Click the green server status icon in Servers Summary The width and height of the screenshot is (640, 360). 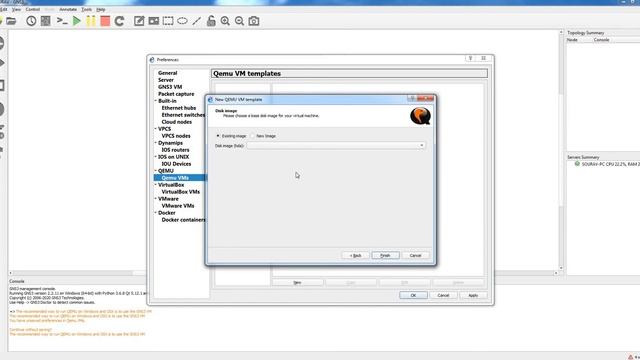pyautogui.click(x=577, y=164)
